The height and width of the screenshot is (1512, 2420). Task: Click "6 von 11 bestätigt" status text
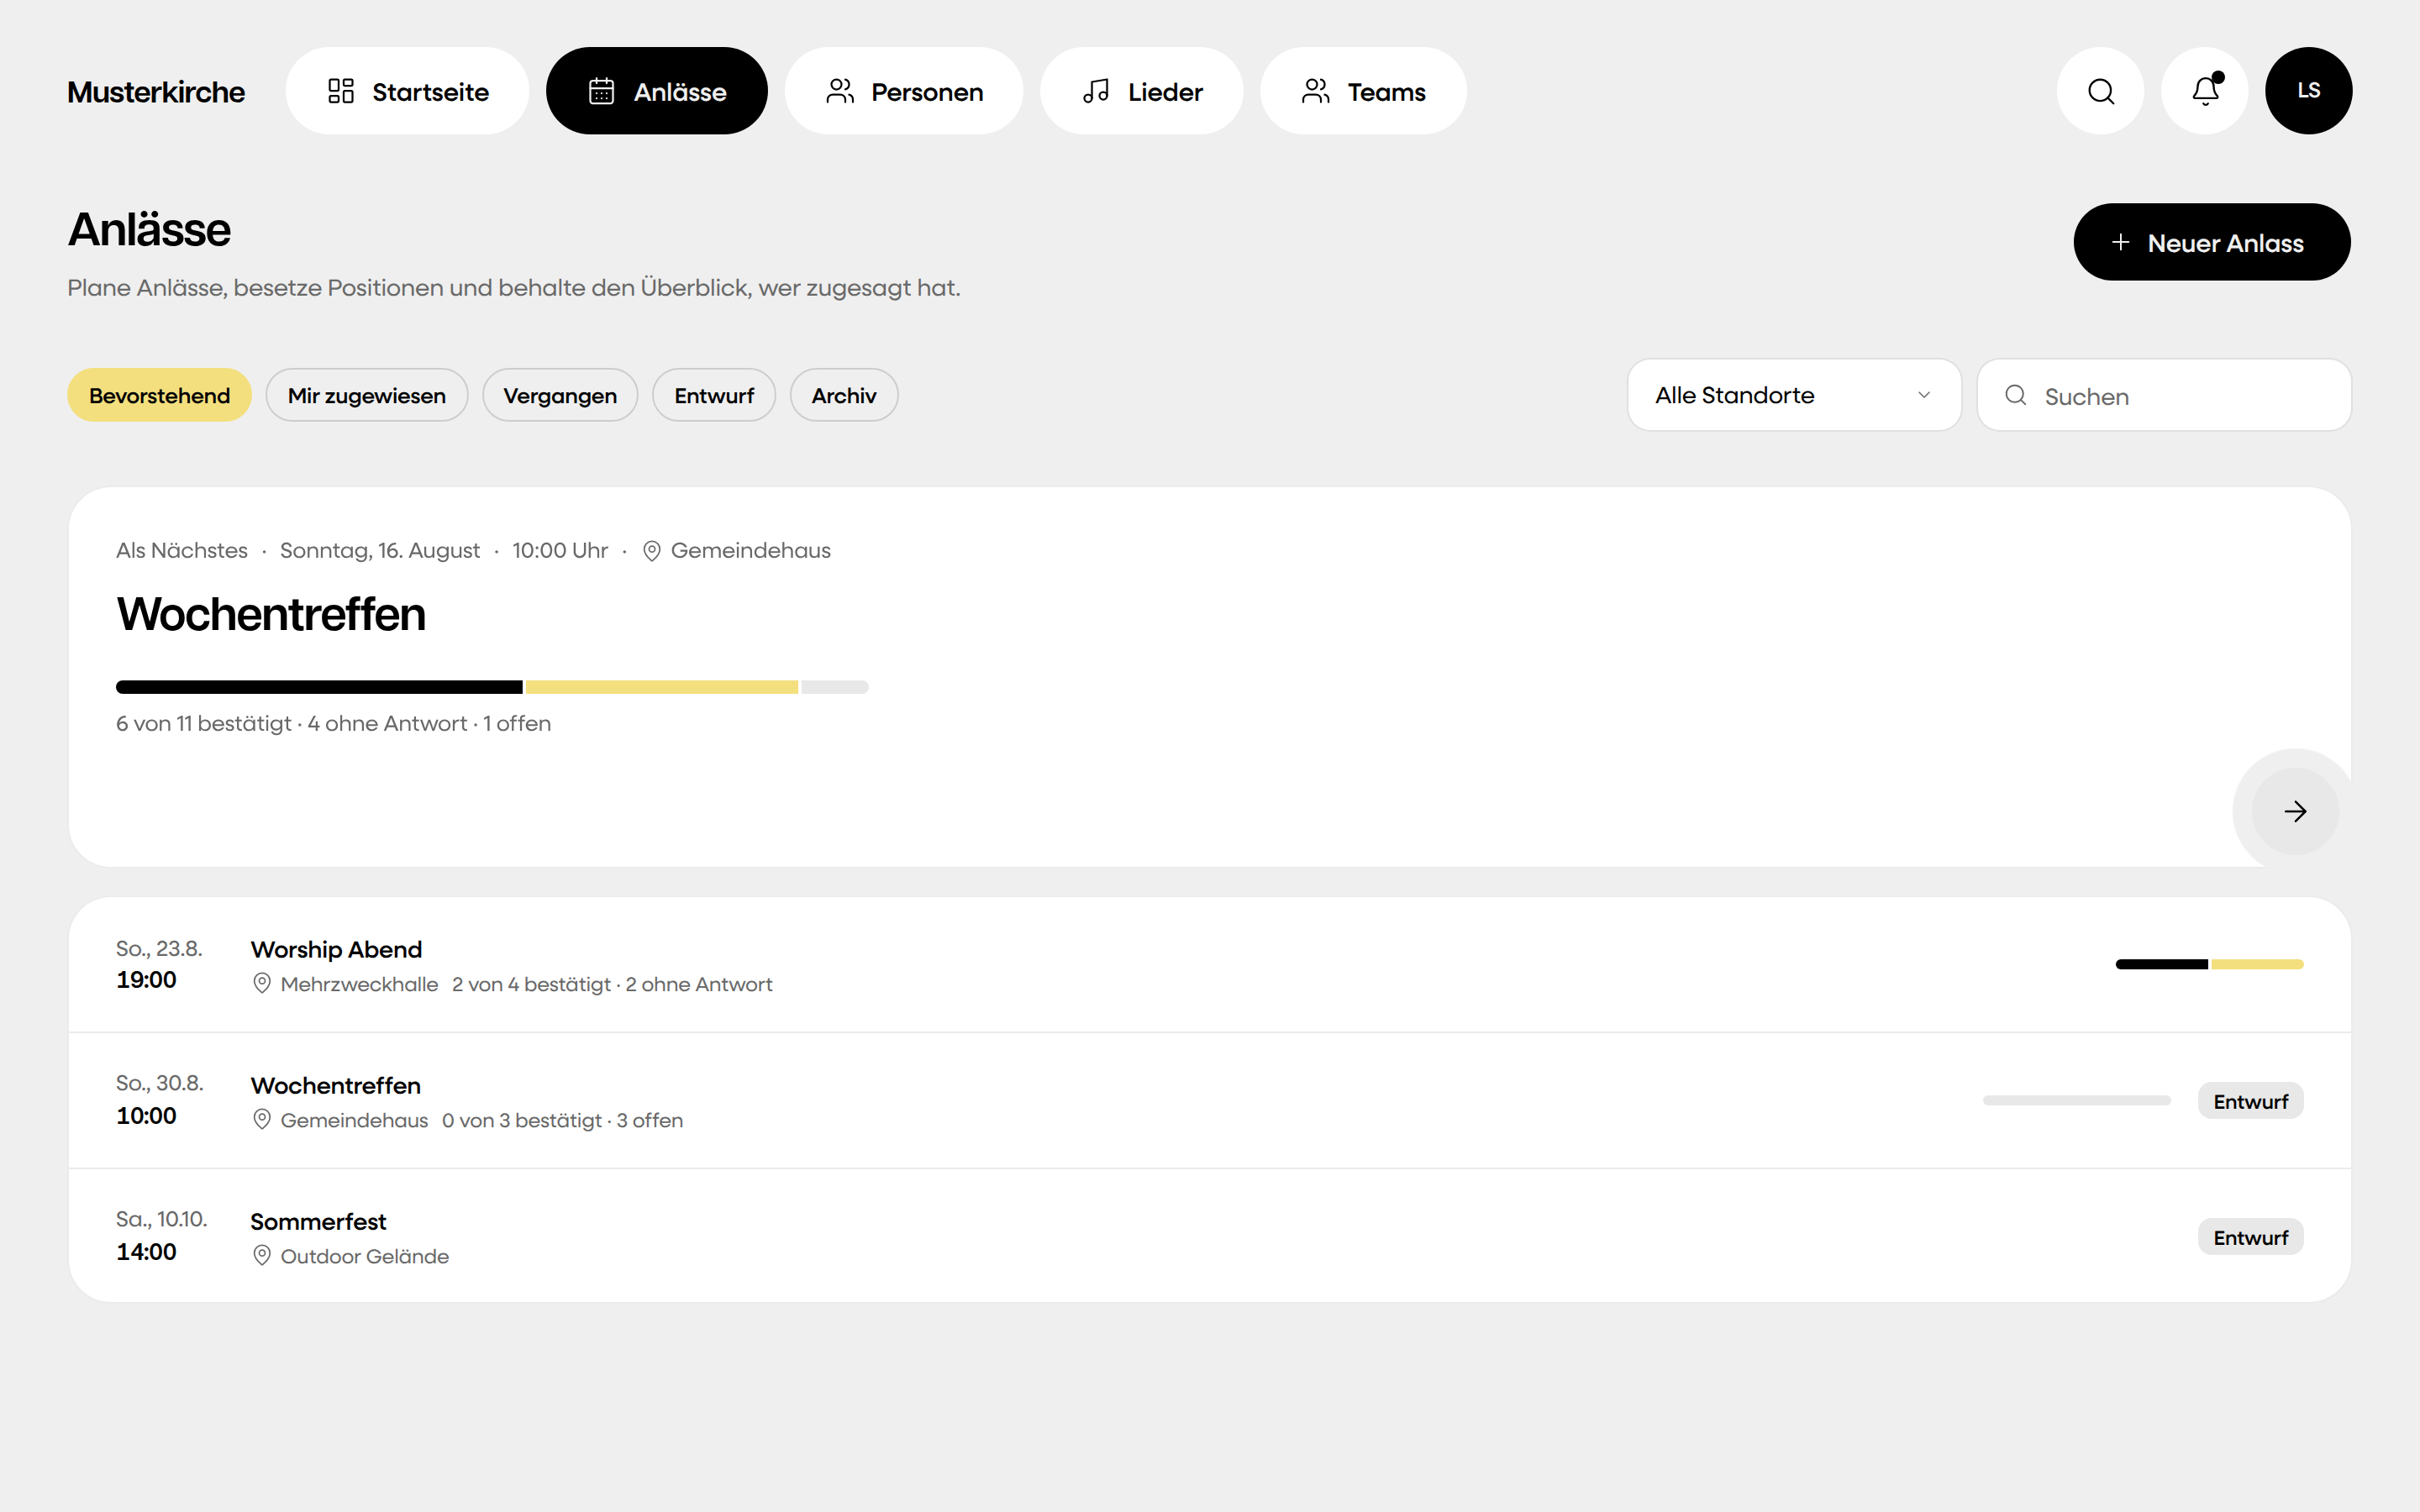(x=204, y=723)
